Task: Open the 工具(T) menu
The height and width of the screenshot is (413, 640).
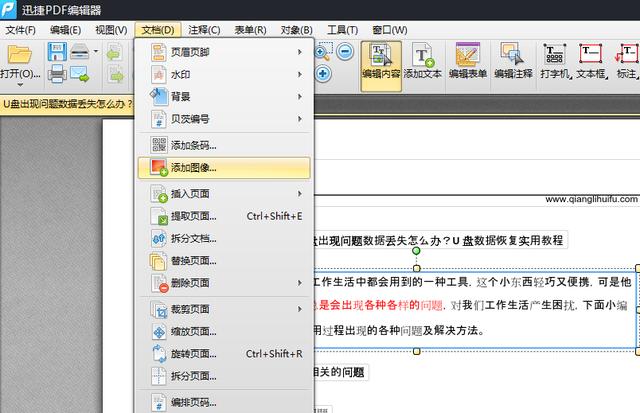Action: [x=342, y=30]
